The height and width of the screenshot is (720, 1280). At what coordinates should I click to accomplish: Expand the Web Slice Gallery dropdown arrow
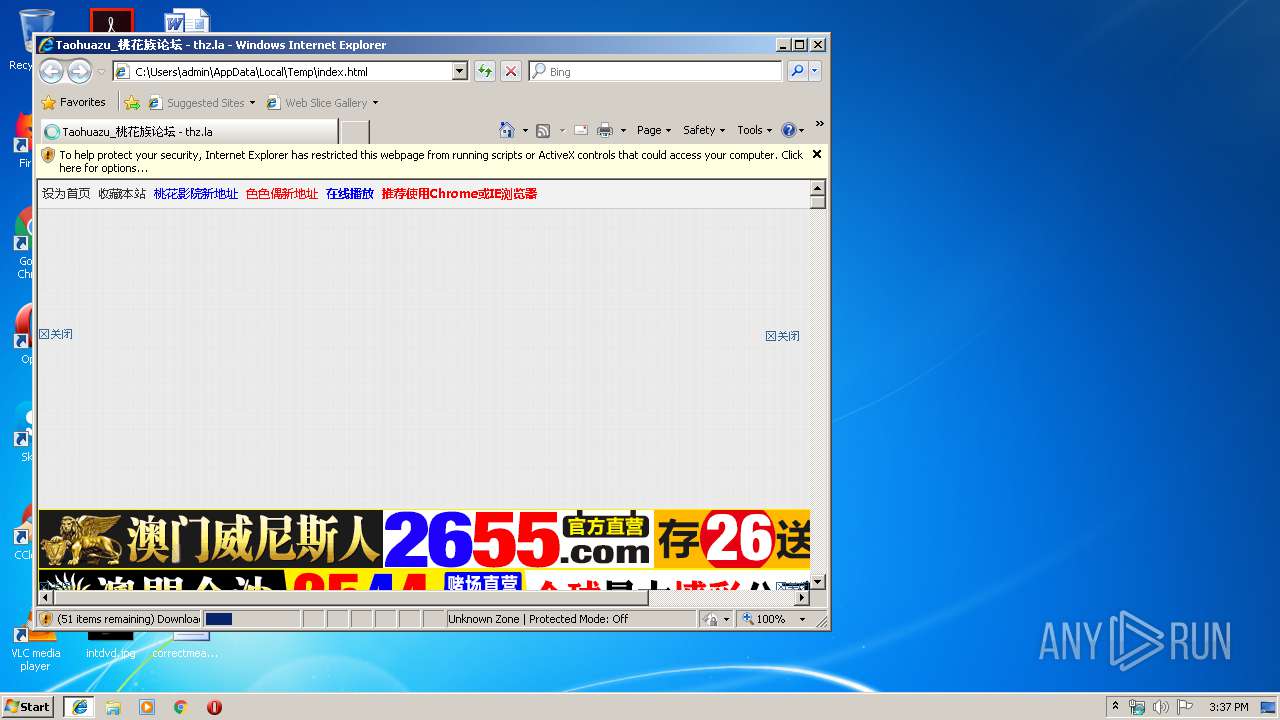tap(376, 103)
